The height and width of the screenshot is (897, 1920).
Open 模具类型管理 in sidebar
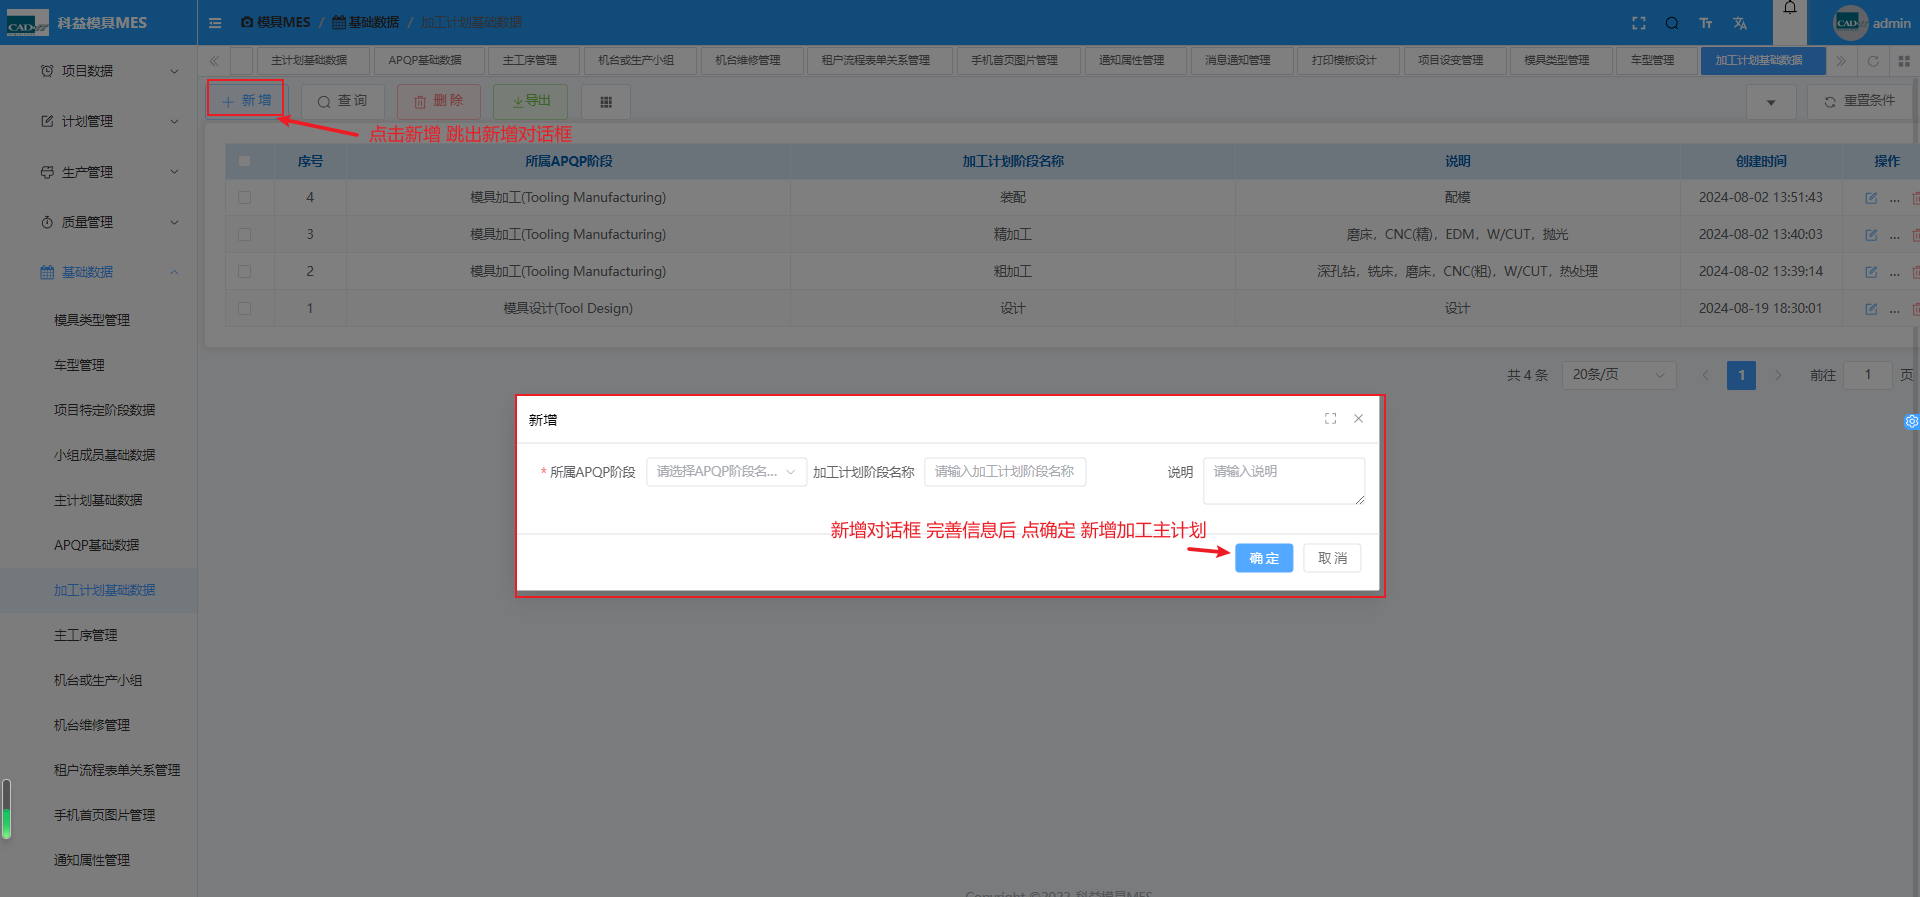point(98,320)
